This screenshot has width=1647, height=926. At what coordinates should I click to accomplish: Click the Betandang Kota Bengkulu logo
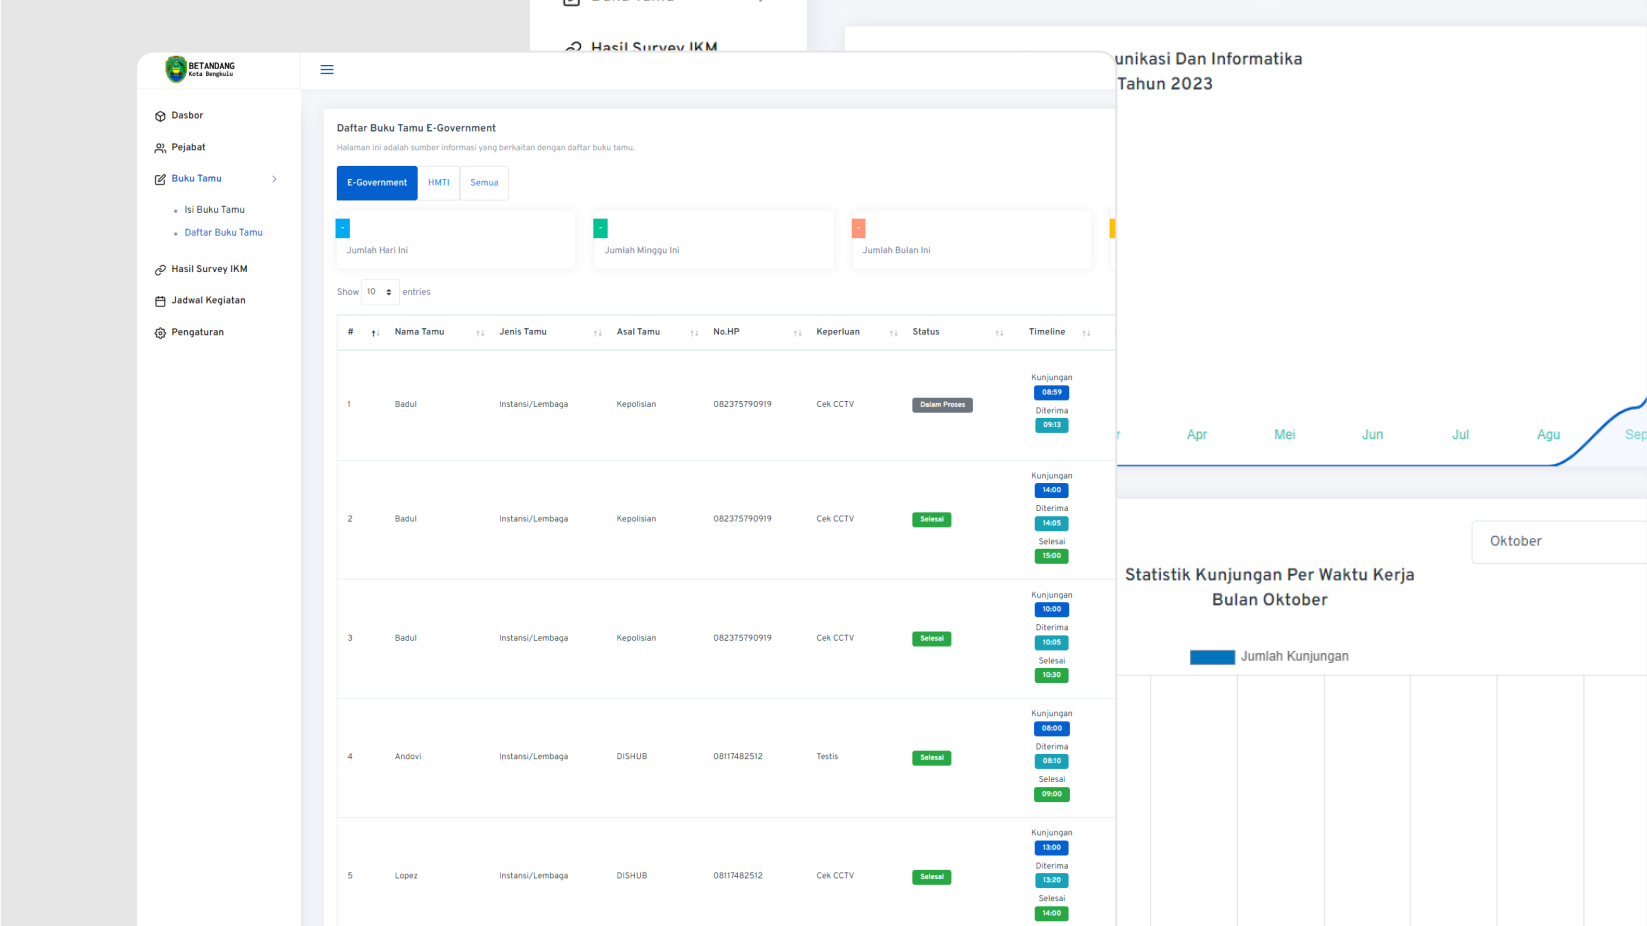(200, 69)
